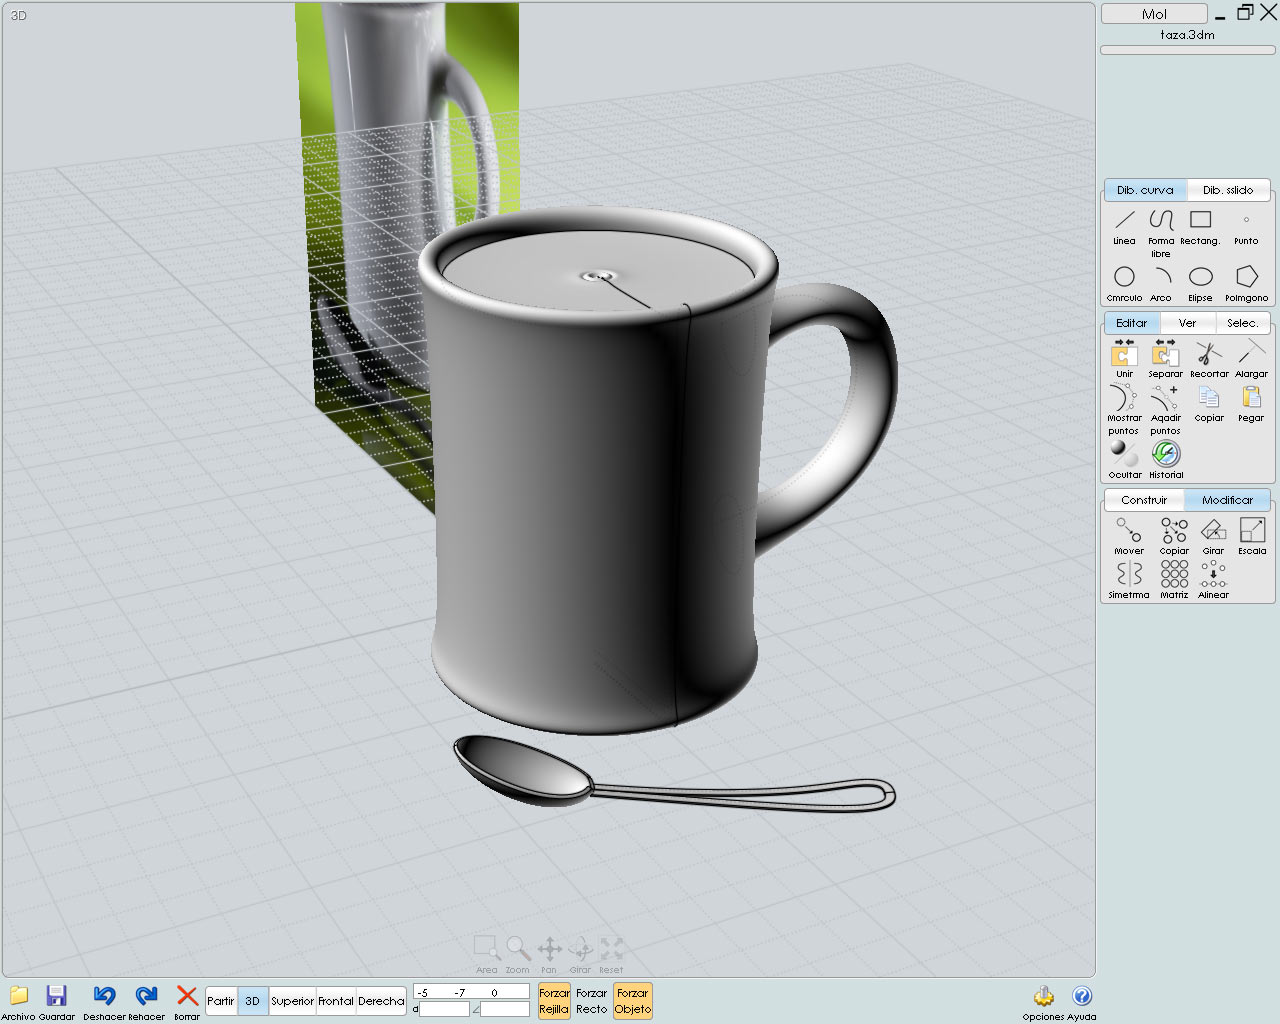Delete selection with the Borrar X
This screenshot has height=1024, width=1280.
coord(187,1002)
